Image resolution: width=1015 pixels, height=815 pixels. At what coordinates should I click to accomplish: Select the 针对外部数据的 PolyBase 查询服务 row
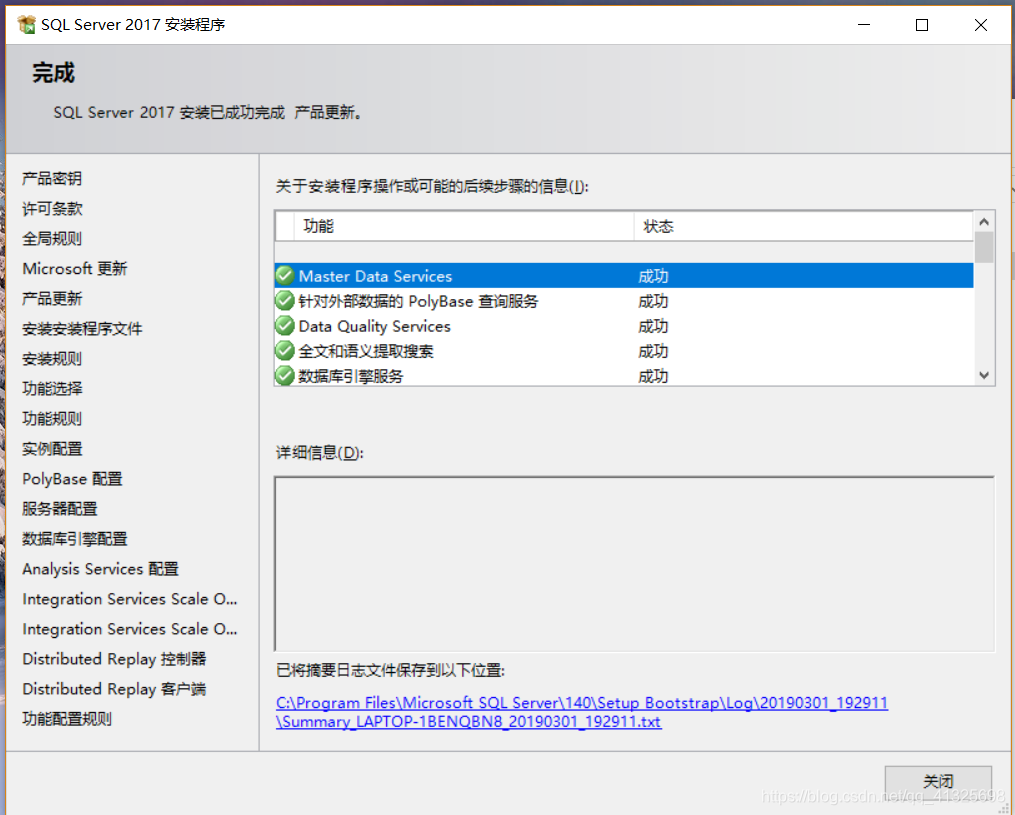tap(624, 301)
